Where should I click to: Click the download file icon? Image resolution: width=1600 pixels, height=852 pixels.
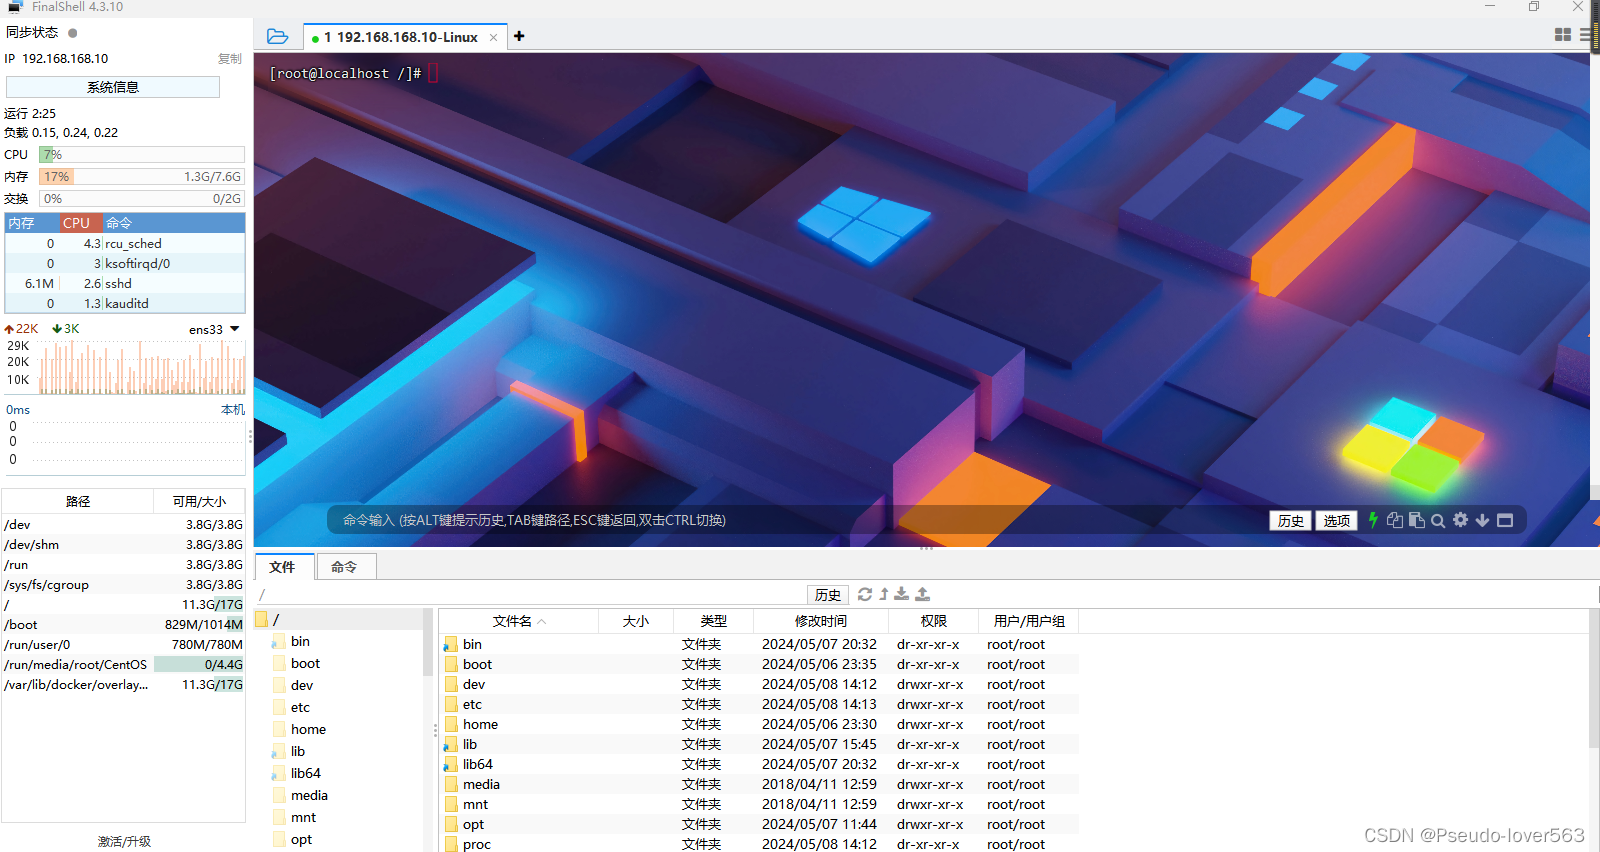coord(902,594)
